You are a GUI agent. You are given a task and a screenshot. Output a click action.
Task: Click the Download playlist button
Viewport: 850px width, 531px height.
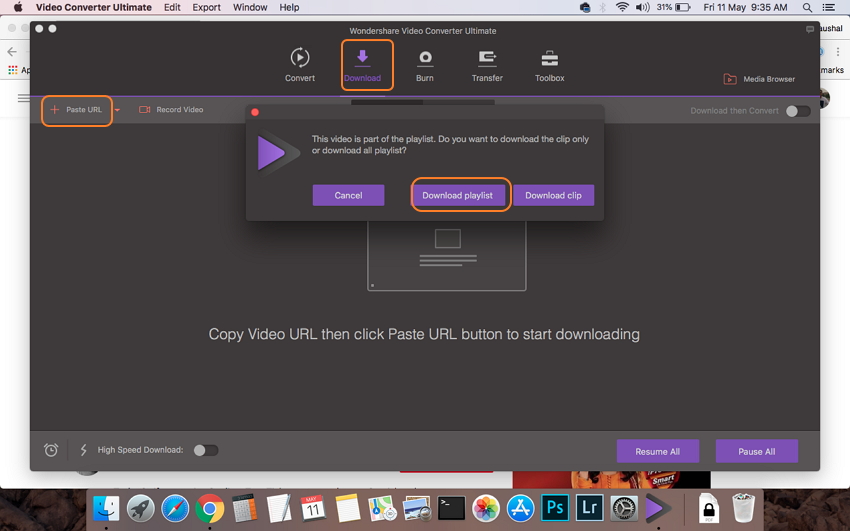[x=457, y=195]
